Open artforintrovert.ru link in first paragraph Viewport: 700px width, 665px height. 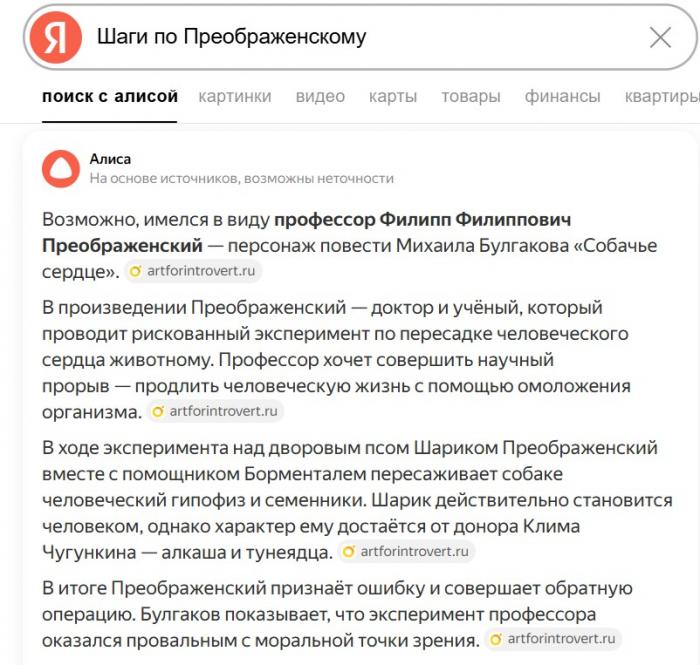[x=201, y=271]
